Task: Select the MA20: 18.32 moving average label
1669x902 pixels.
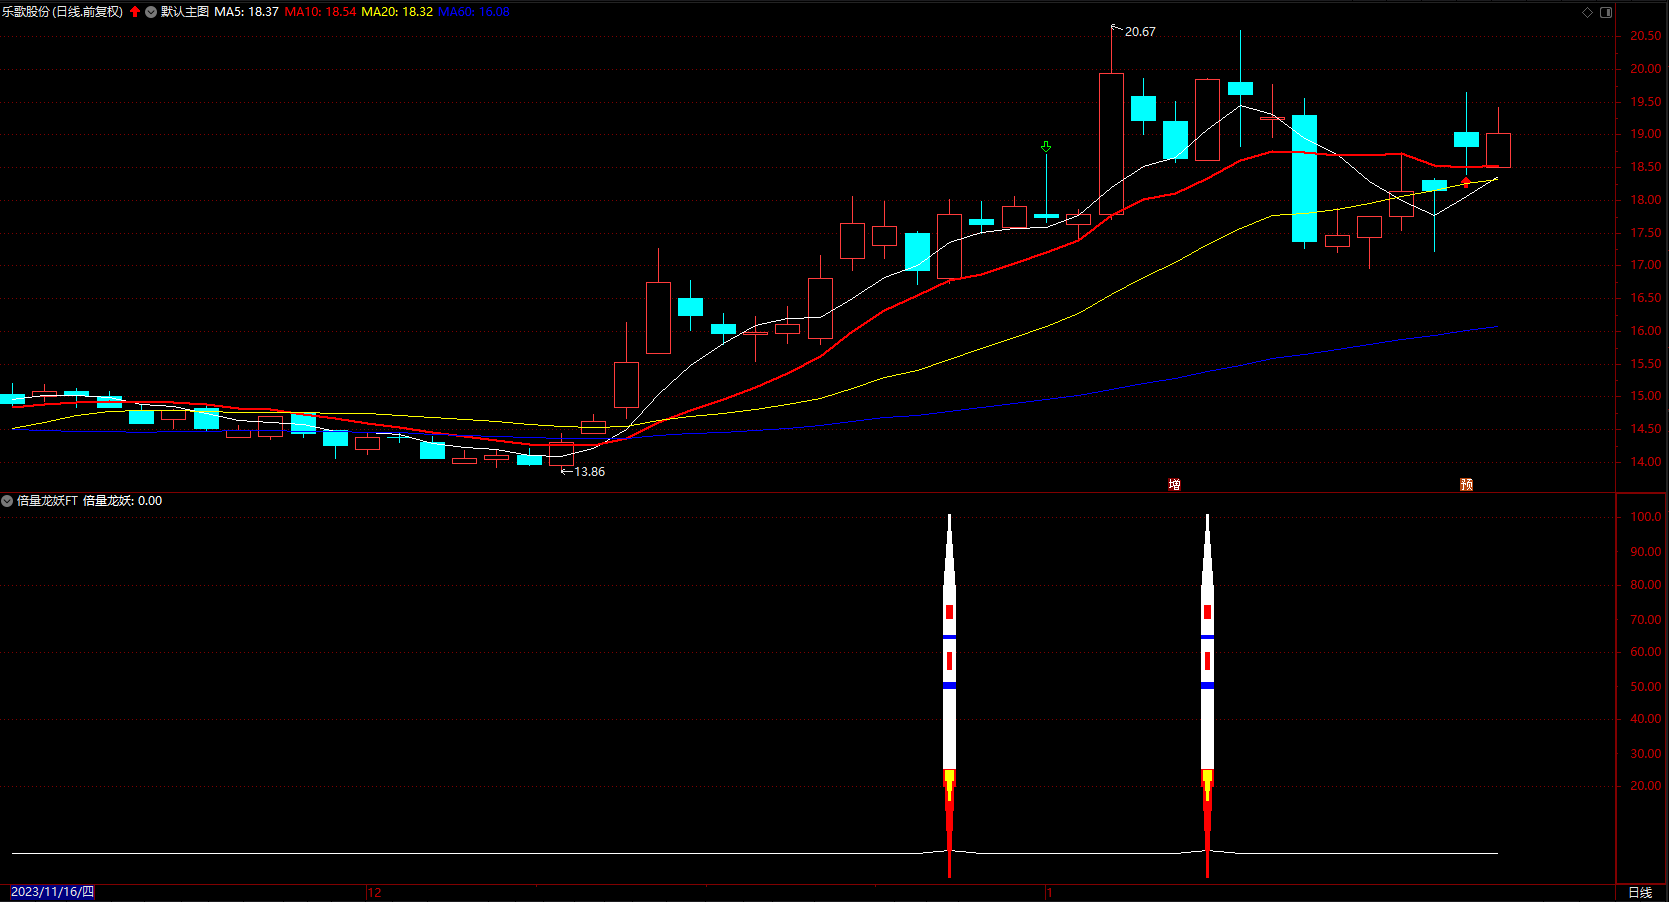Action: pyautogui.click(x=397, y=12)
